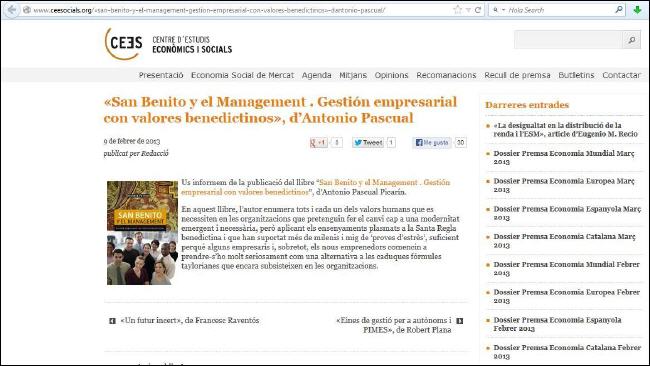650x366 pixels.
Task: Click the Darreres entrades sidebar heading
Action: point(527,105)
